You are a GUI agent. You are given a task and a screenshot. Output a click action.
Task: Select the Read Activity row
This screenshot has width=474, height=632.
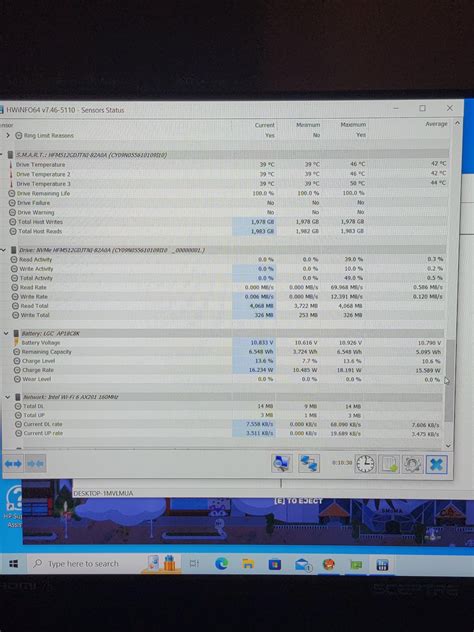tap(228, 260)
